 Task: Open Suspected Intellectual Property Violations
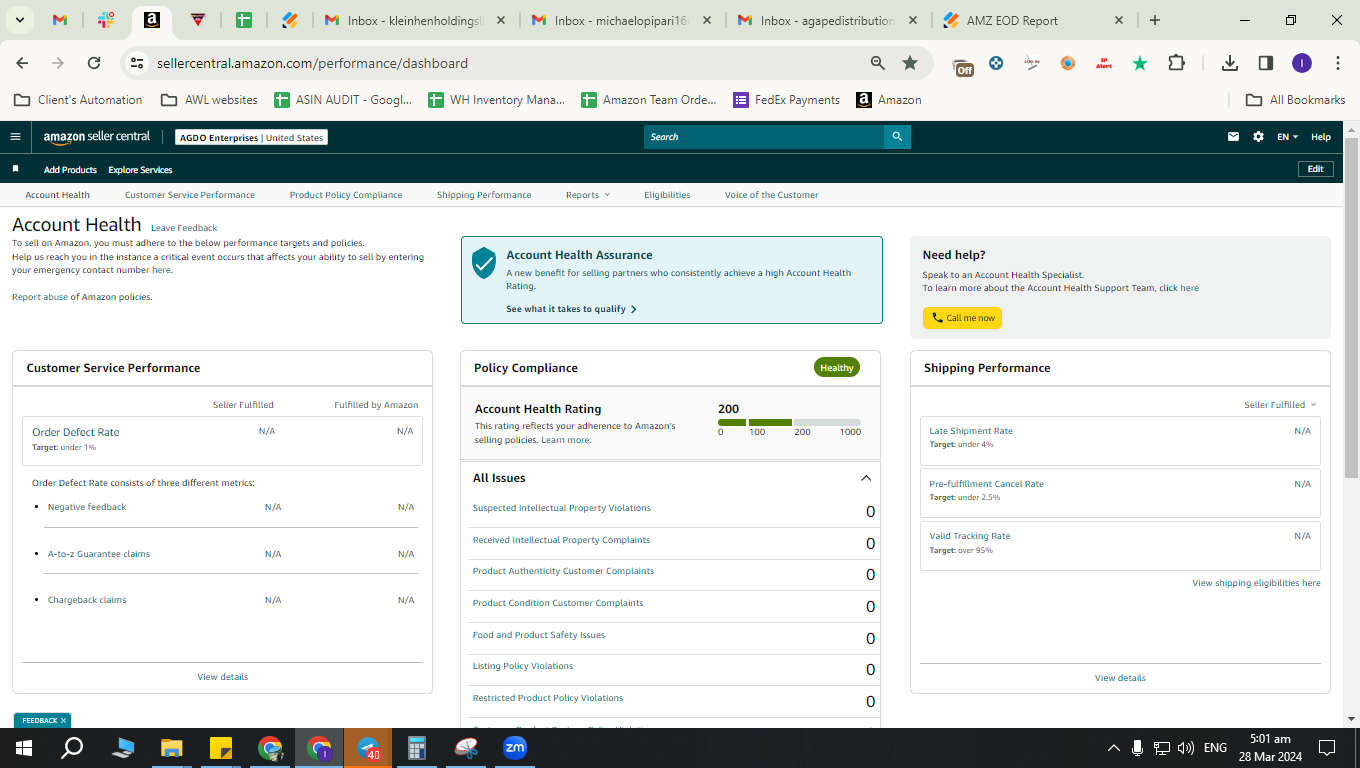click(562, 508)
